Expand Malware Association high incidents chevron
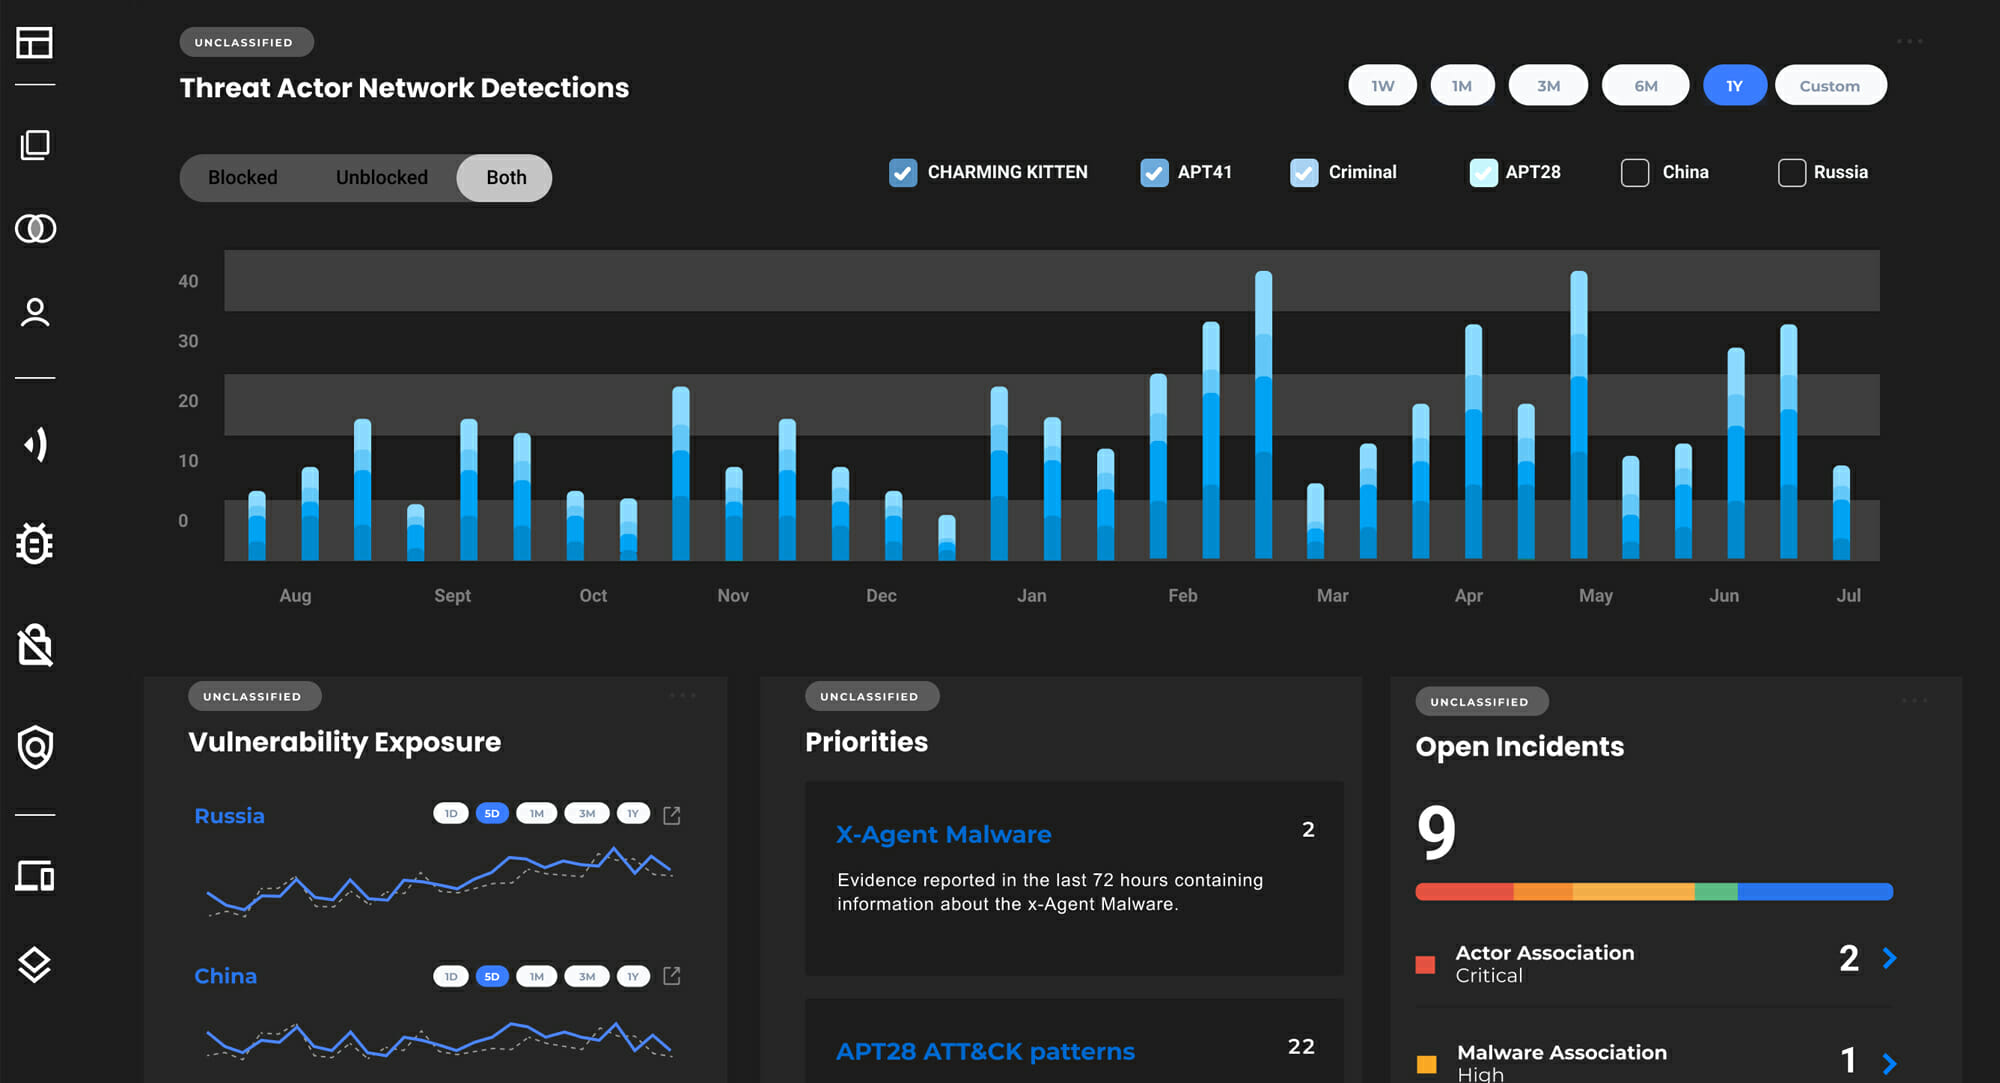 pyautogui.click(x=1889, y=1062)
